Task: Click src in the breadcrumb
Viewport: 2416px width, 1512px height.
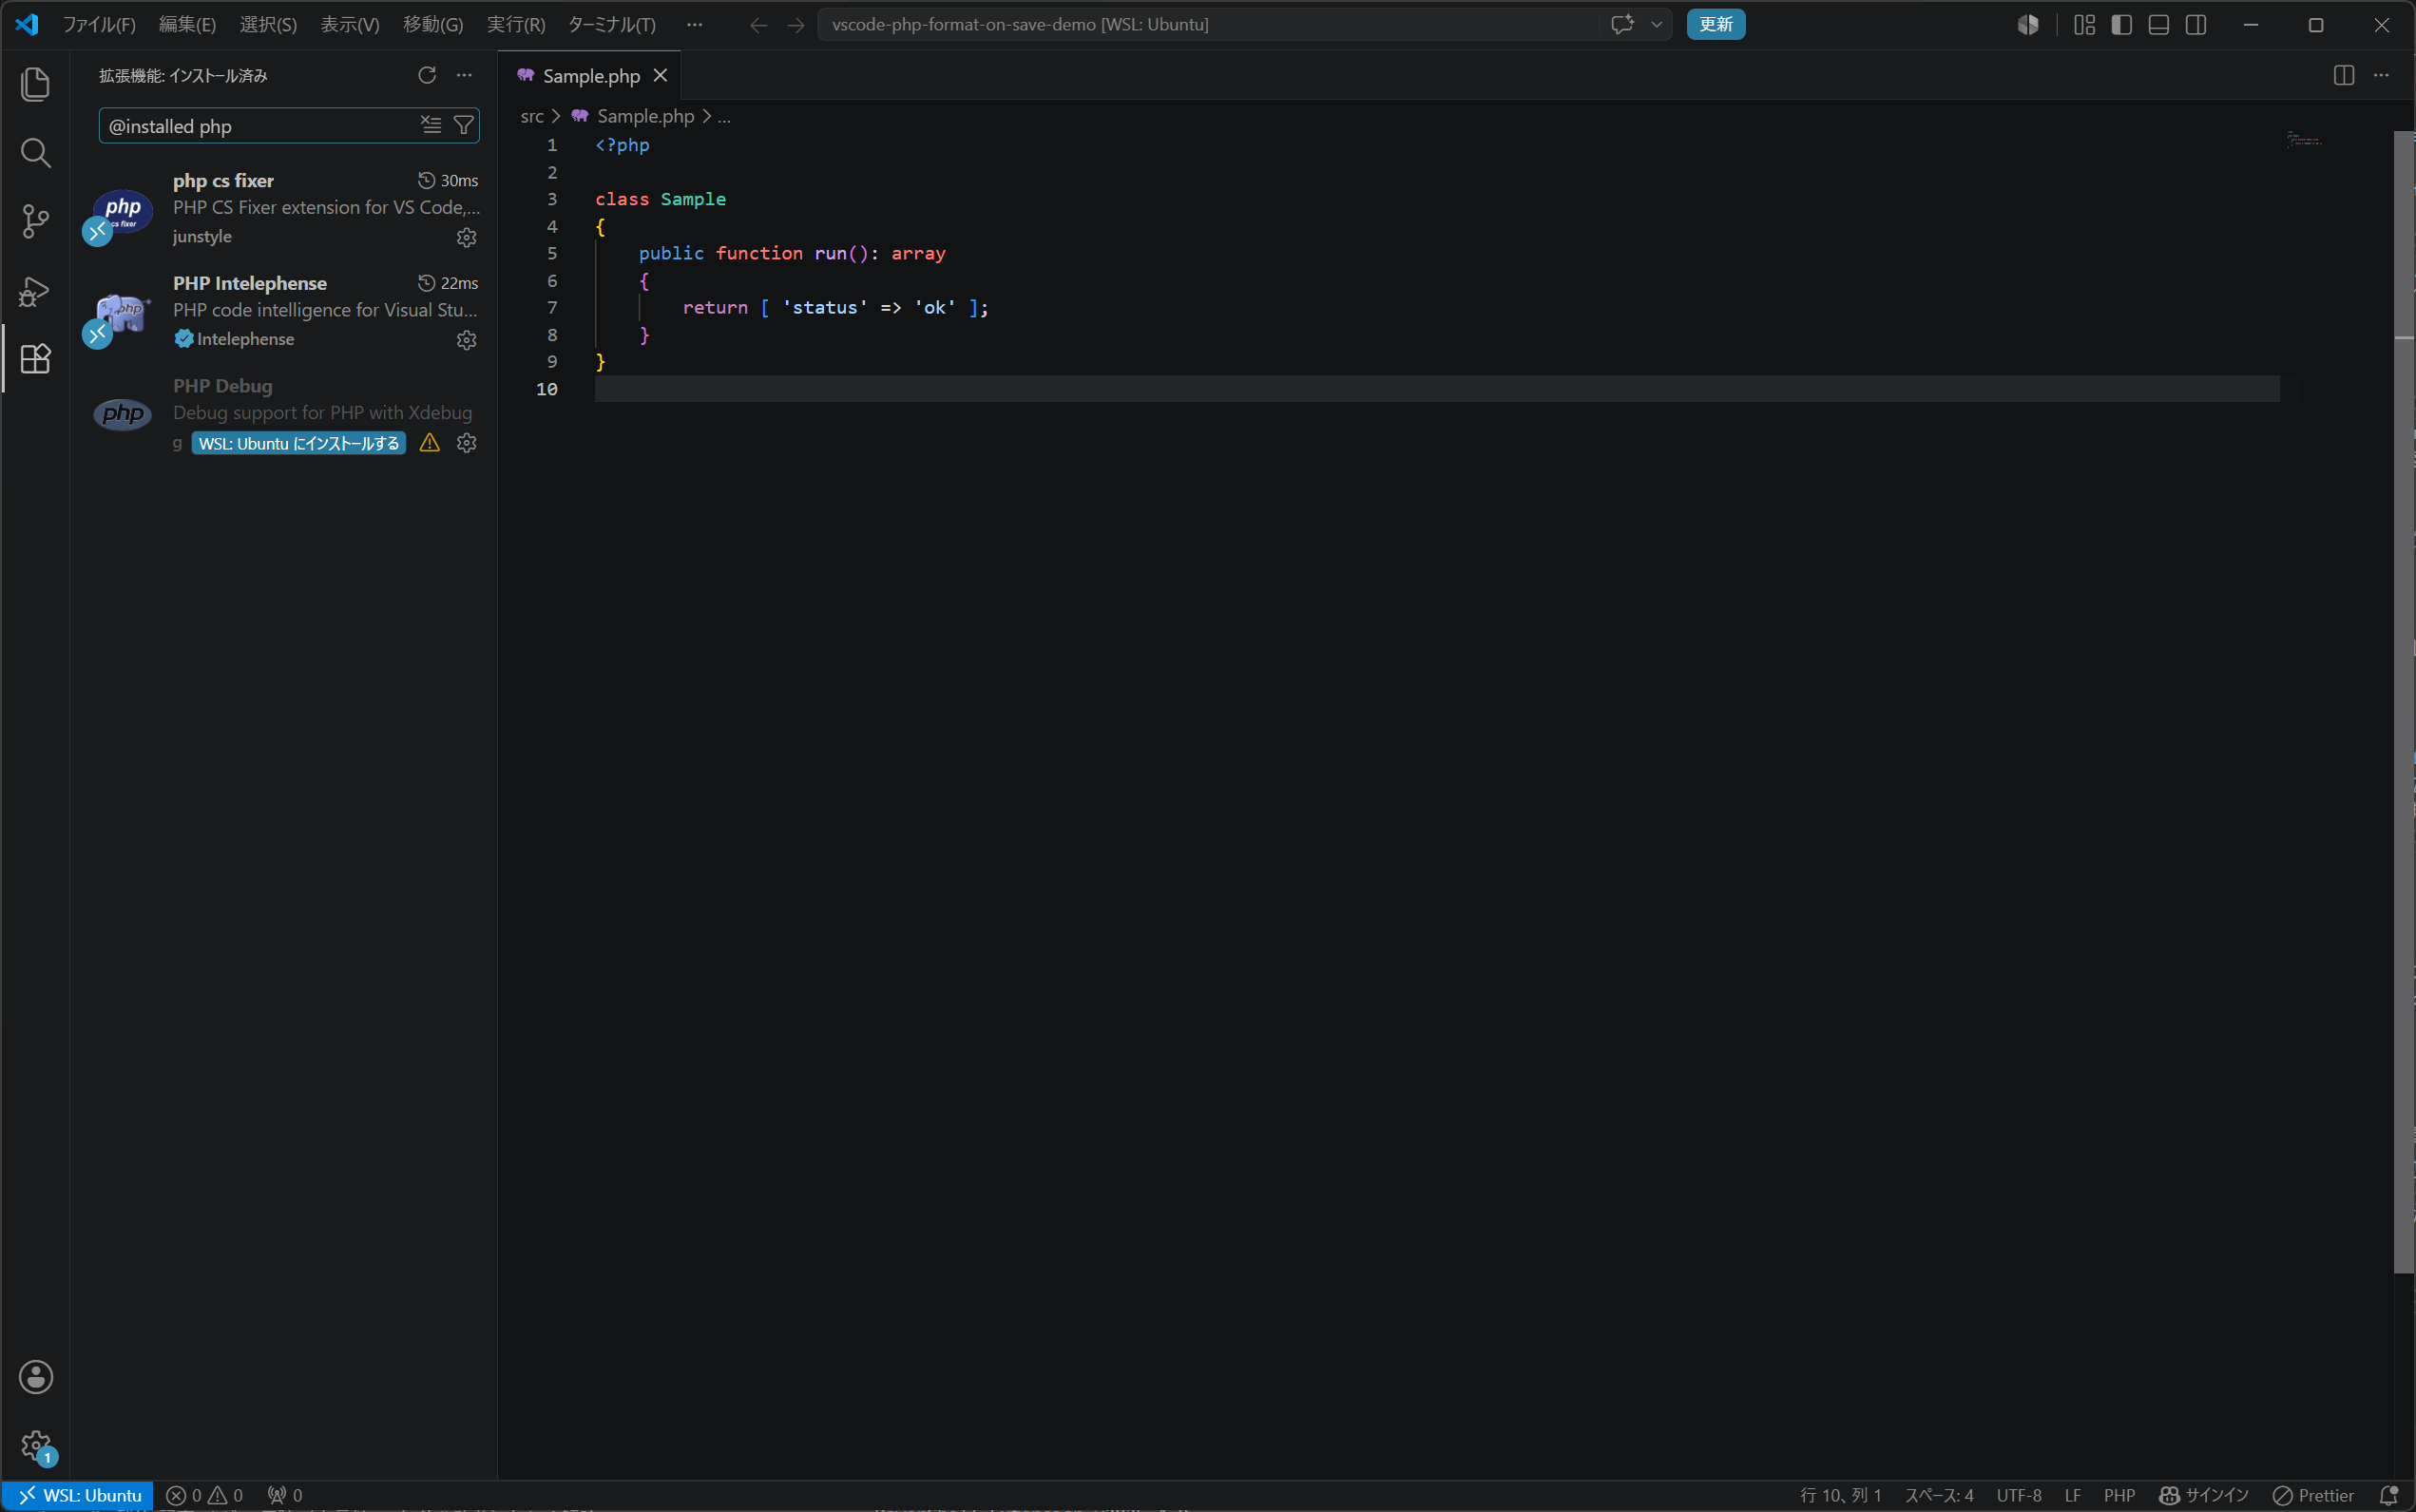Action: point(532,116)
